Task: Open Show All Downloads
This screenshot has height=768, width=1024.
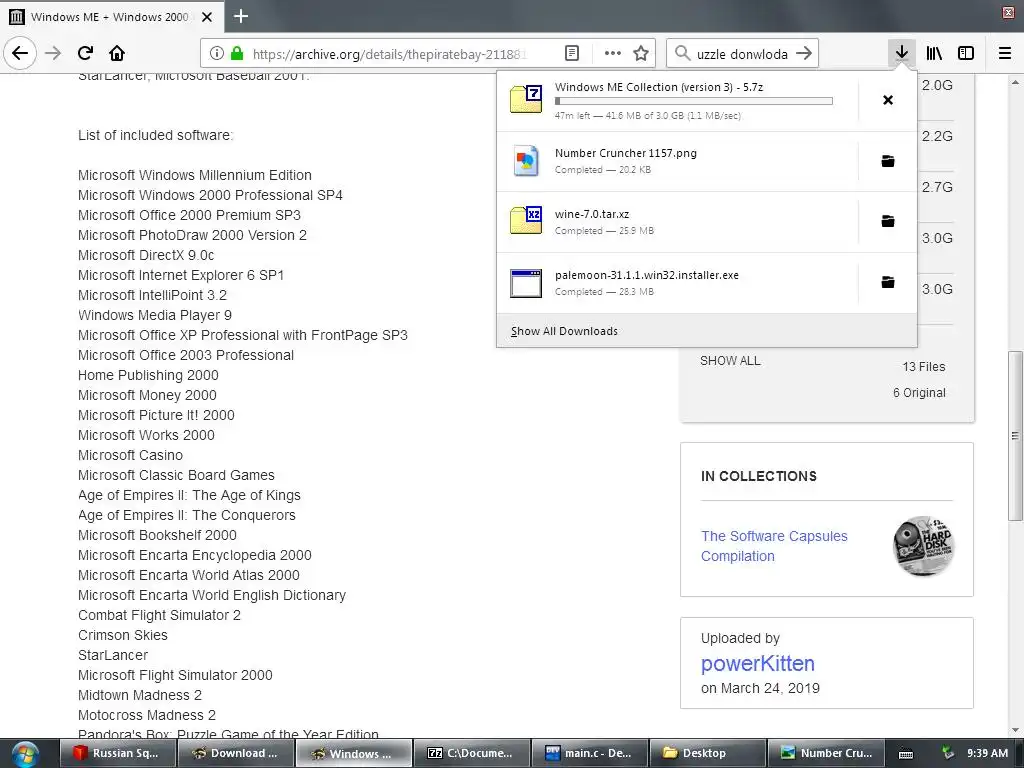Action: (564, 331)
